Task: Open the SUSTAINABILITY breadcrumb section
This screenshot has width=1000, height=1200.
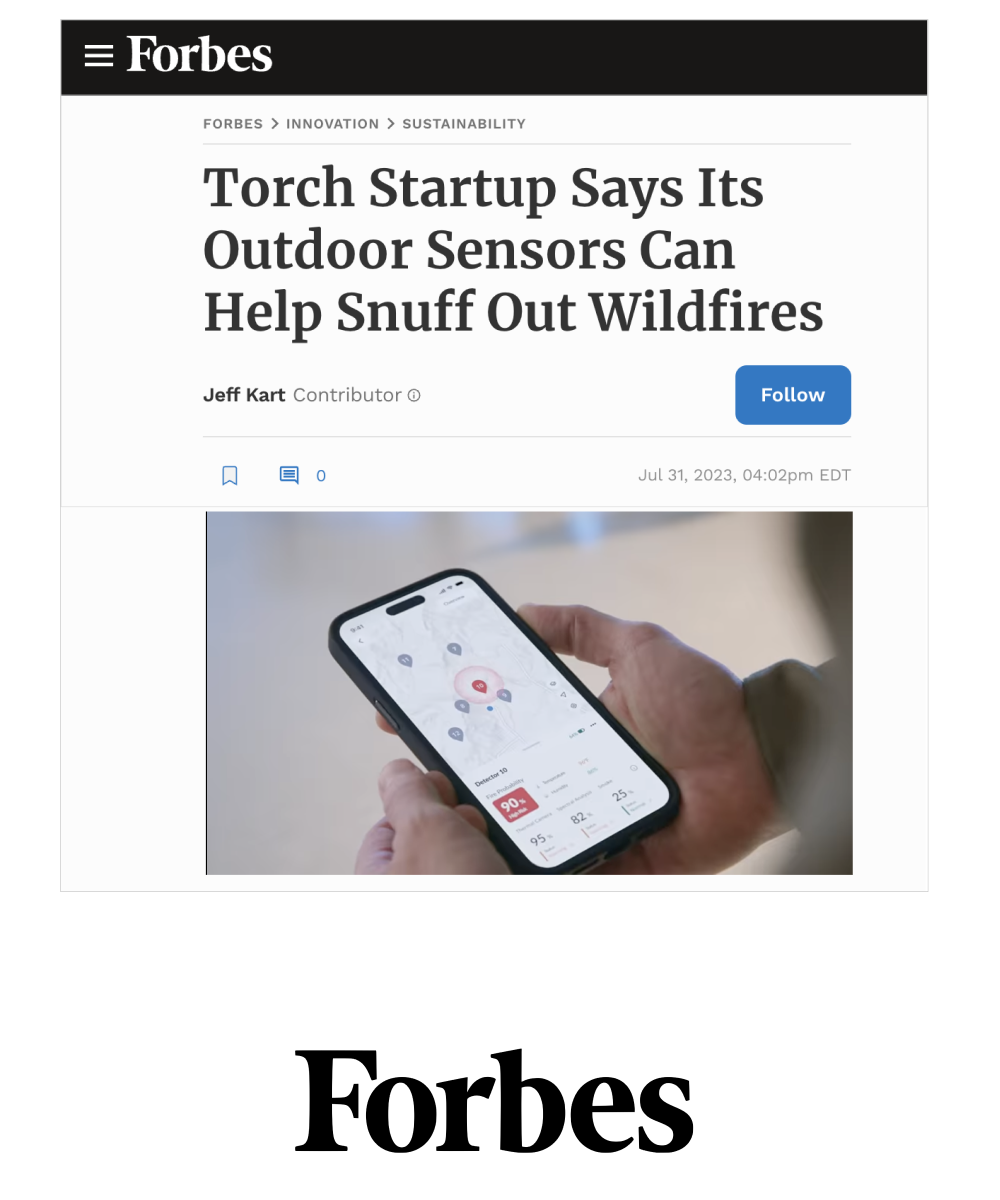Action: point(464,124)
